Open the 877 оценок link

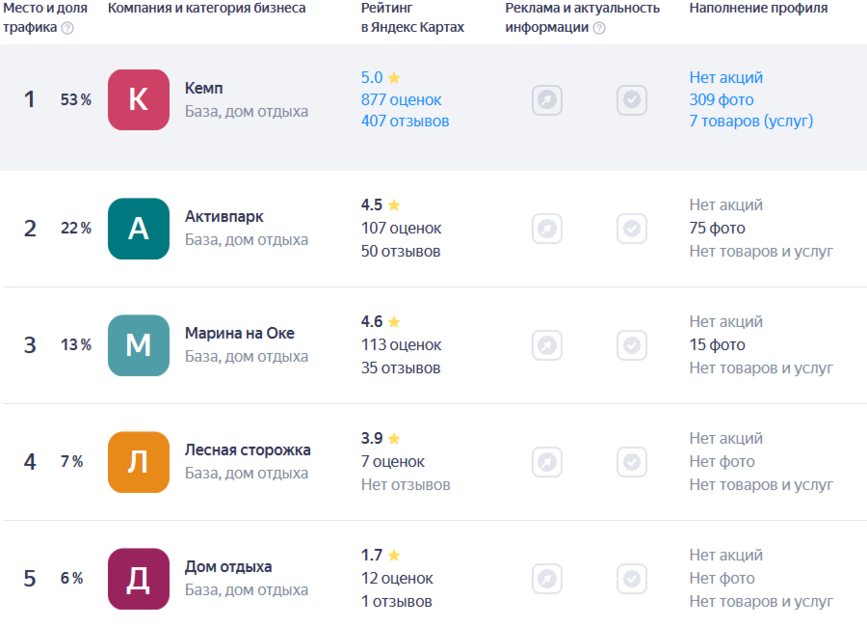[401, 100]
